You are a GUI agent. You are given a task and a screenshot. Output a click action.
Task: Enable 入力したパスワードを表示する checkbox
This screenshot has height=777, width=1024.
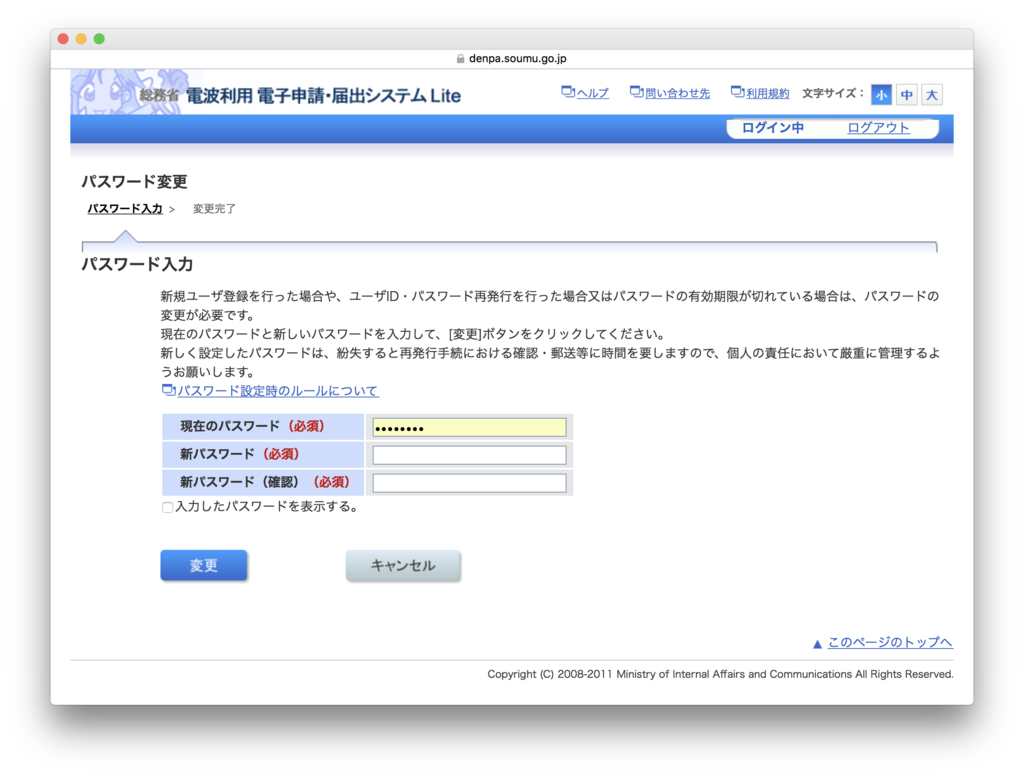tap(168, 507)
